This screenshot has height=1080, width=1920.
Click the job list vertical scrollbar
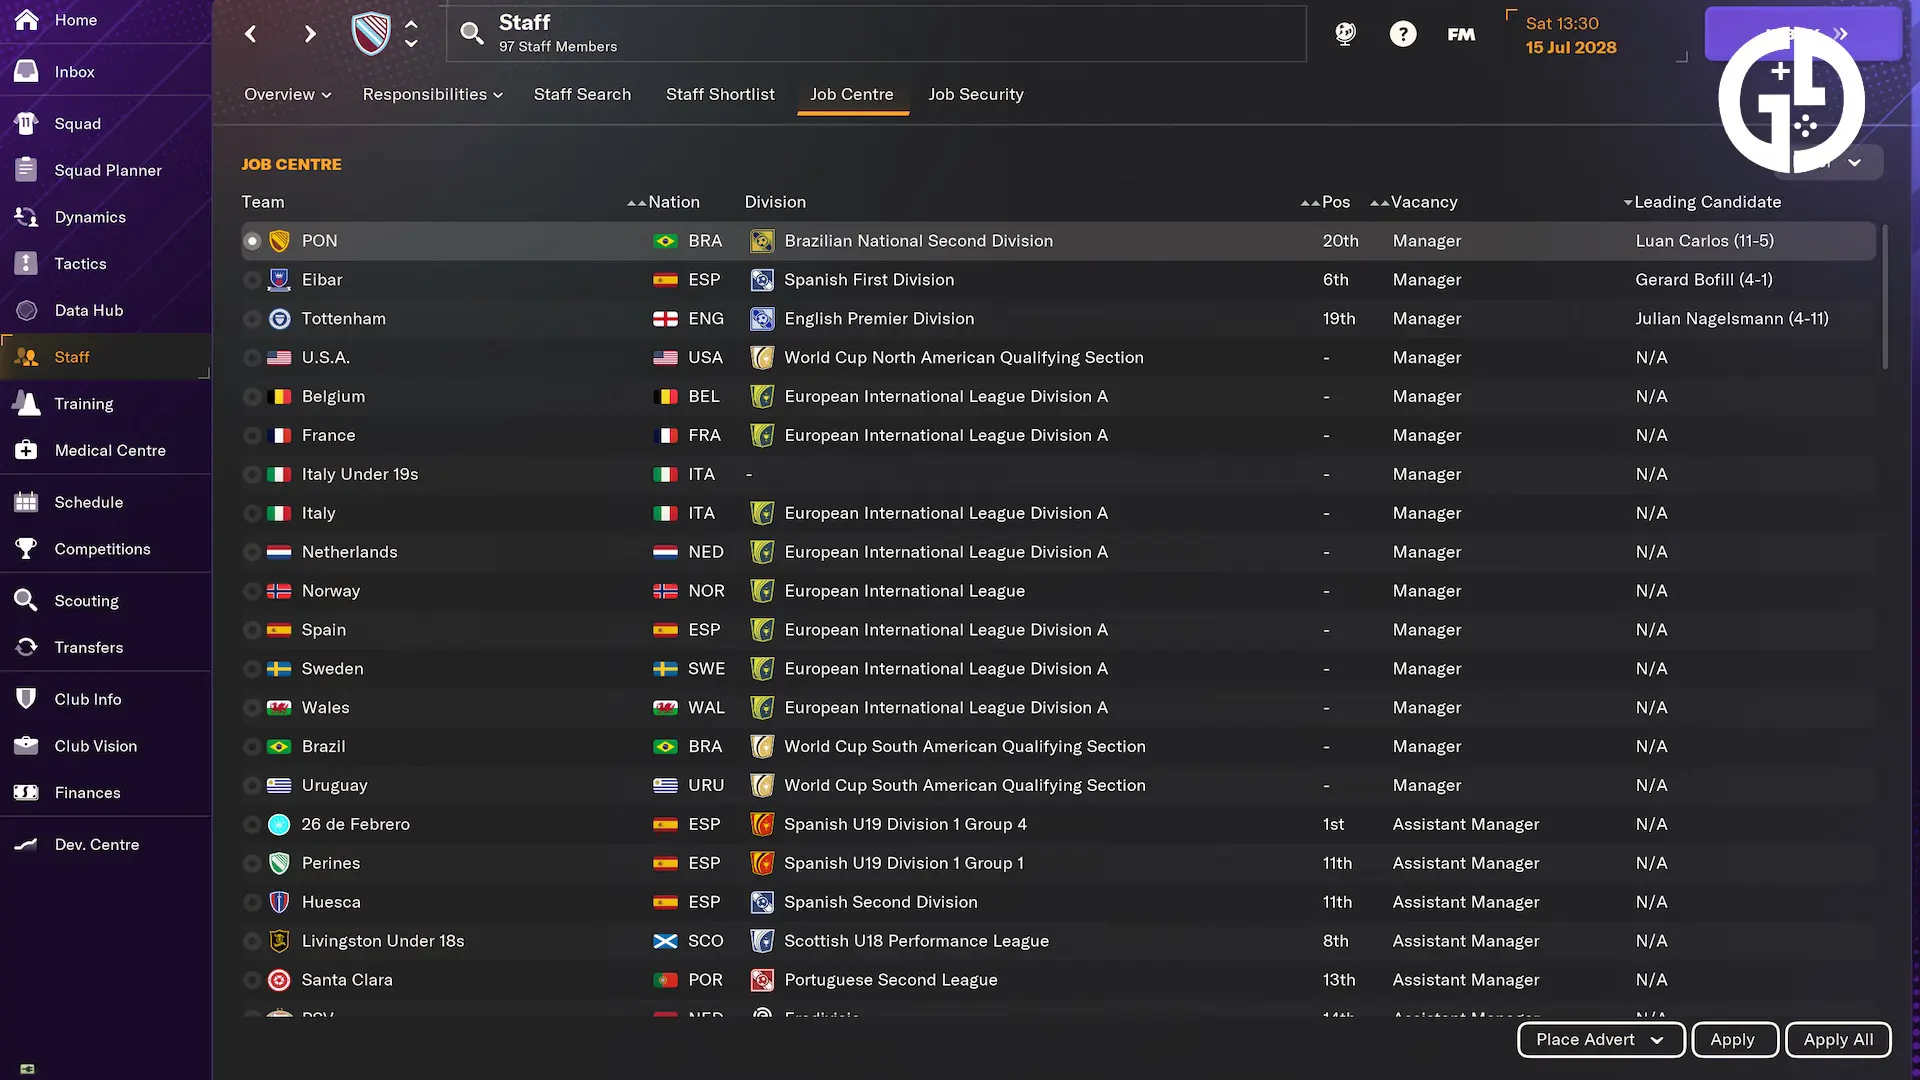pyautogui.click(x=1885, y=298)
